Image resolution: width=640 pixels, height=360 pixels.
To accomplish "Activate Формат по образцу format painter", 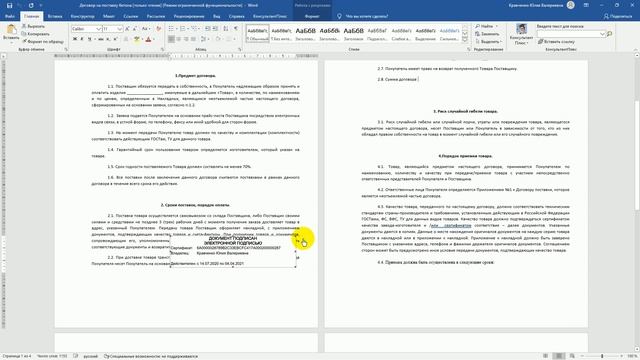I will 43,42.
